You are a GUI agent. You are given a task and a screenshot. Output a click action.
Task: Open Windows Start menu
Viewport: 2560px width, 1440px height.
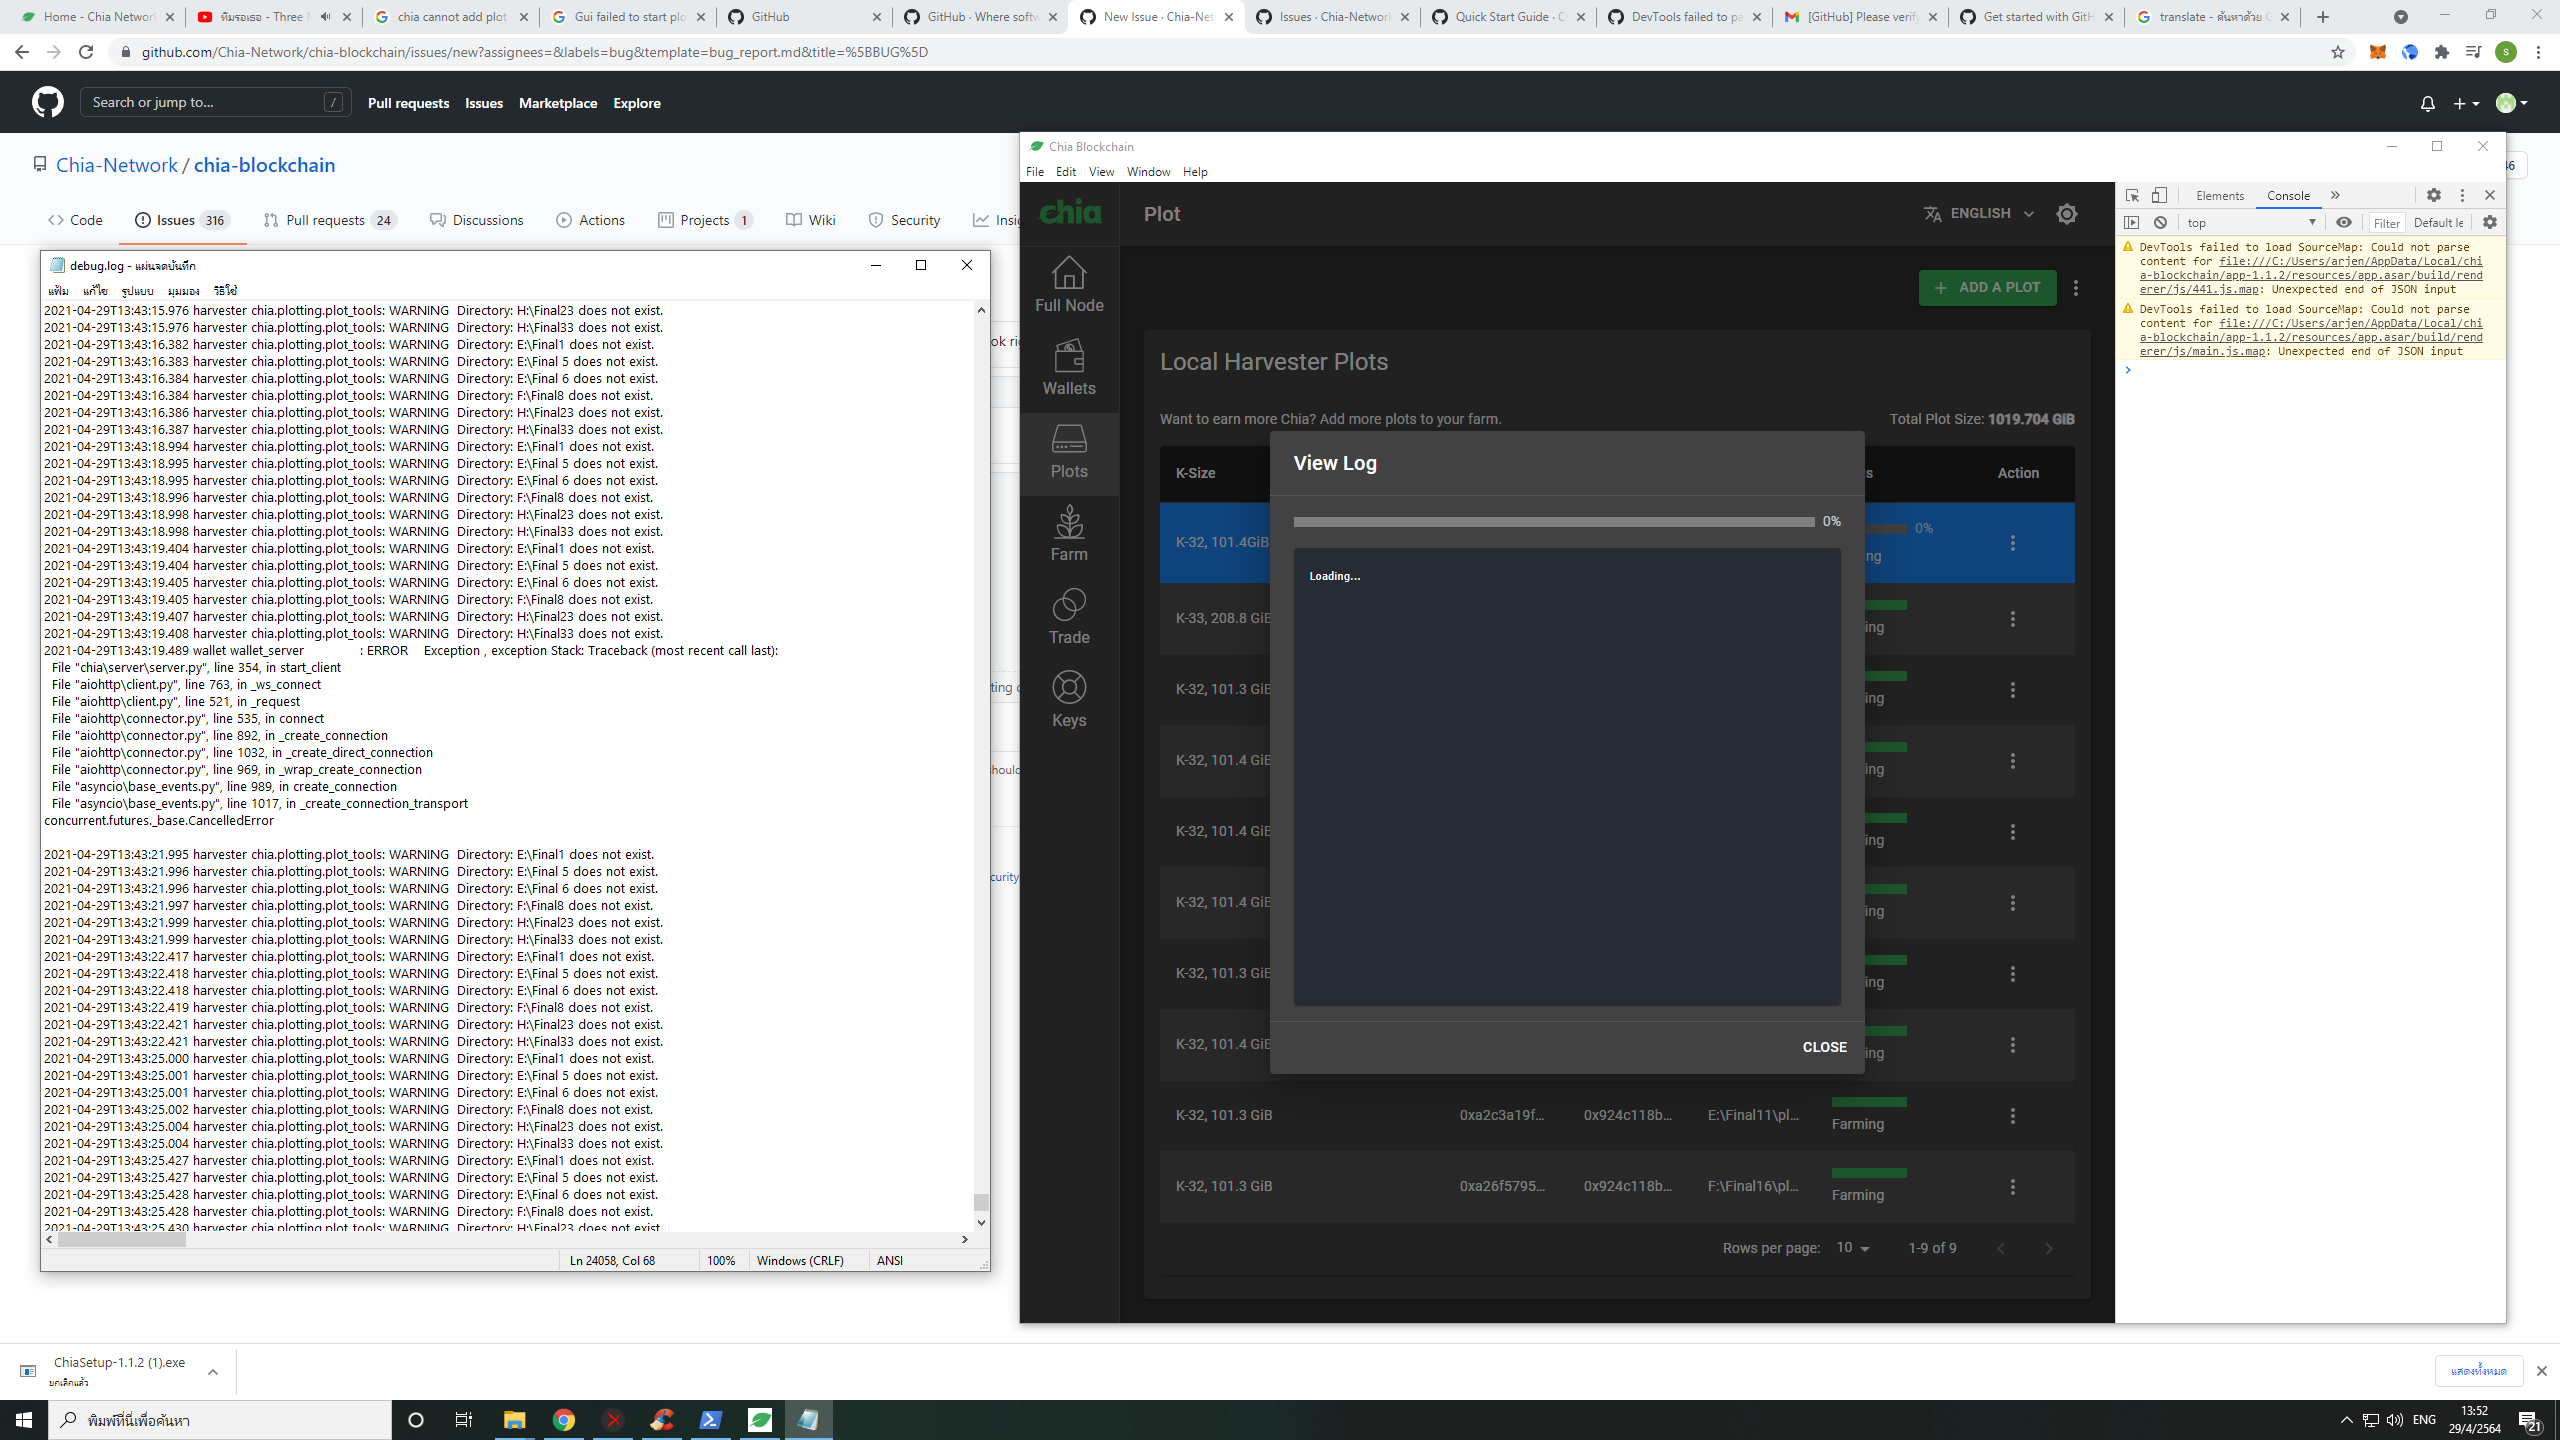click(x=24, y=1420)
